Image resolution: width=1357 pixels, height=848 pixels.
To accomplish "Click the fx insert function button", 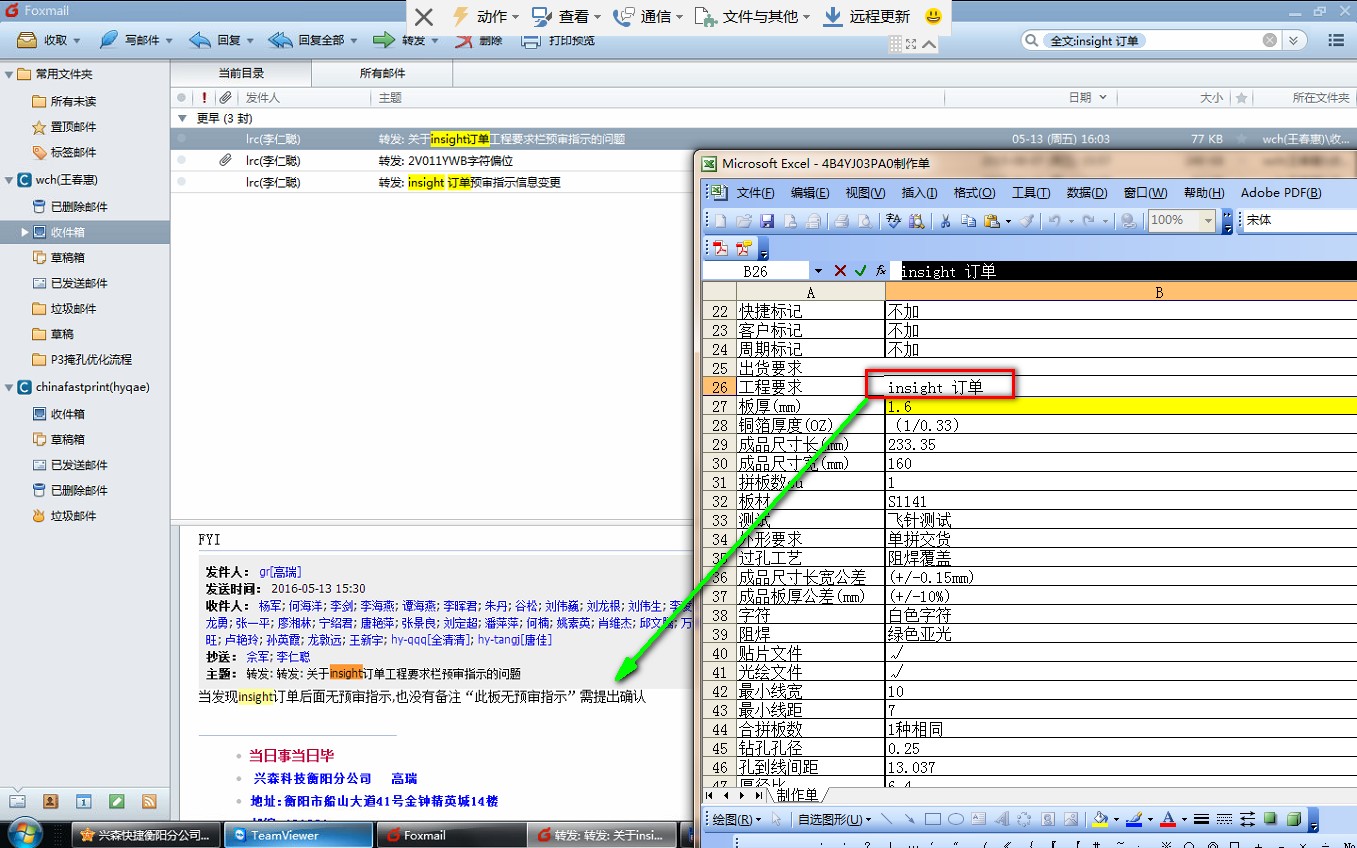I will [x=880, y=271].
